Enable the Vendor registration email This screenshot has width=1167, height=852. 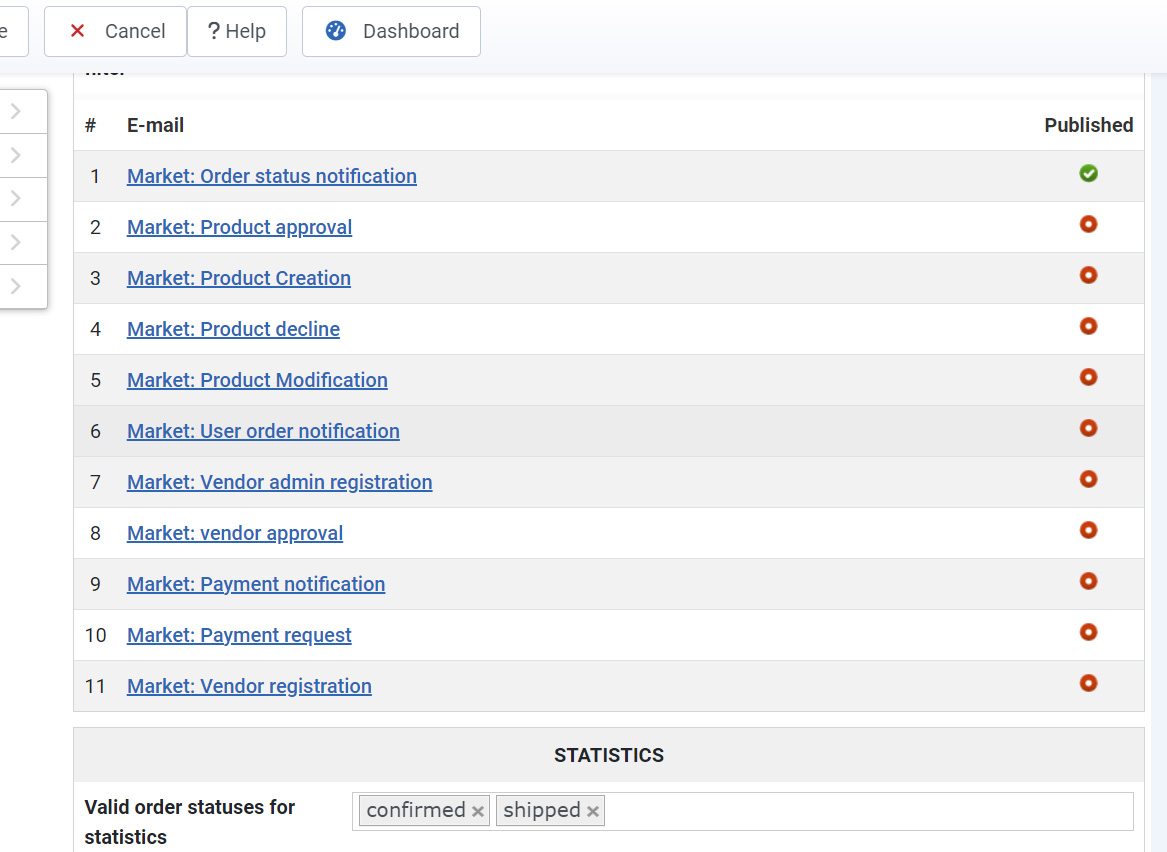[1088, 684]
